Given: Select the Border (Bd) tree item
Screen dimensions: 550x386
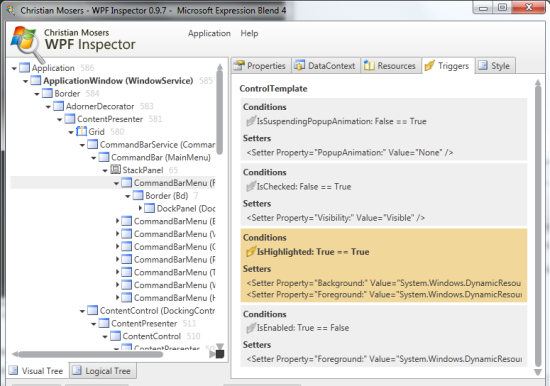Looking at the screenshot, I should coord(166,195).
